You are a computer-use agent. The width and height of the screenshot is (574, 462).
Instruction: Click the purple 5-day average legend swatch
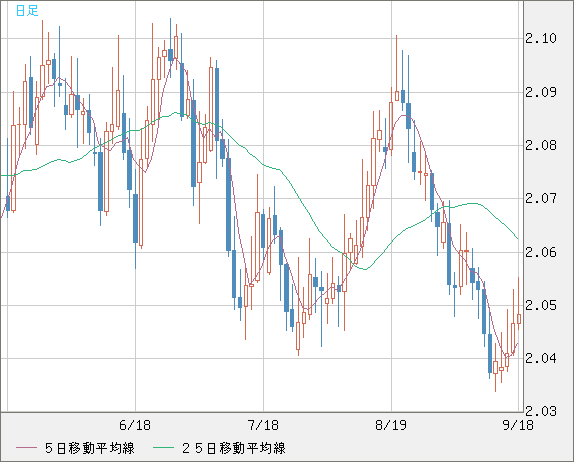pyautogui.click(x=26, y=448)
